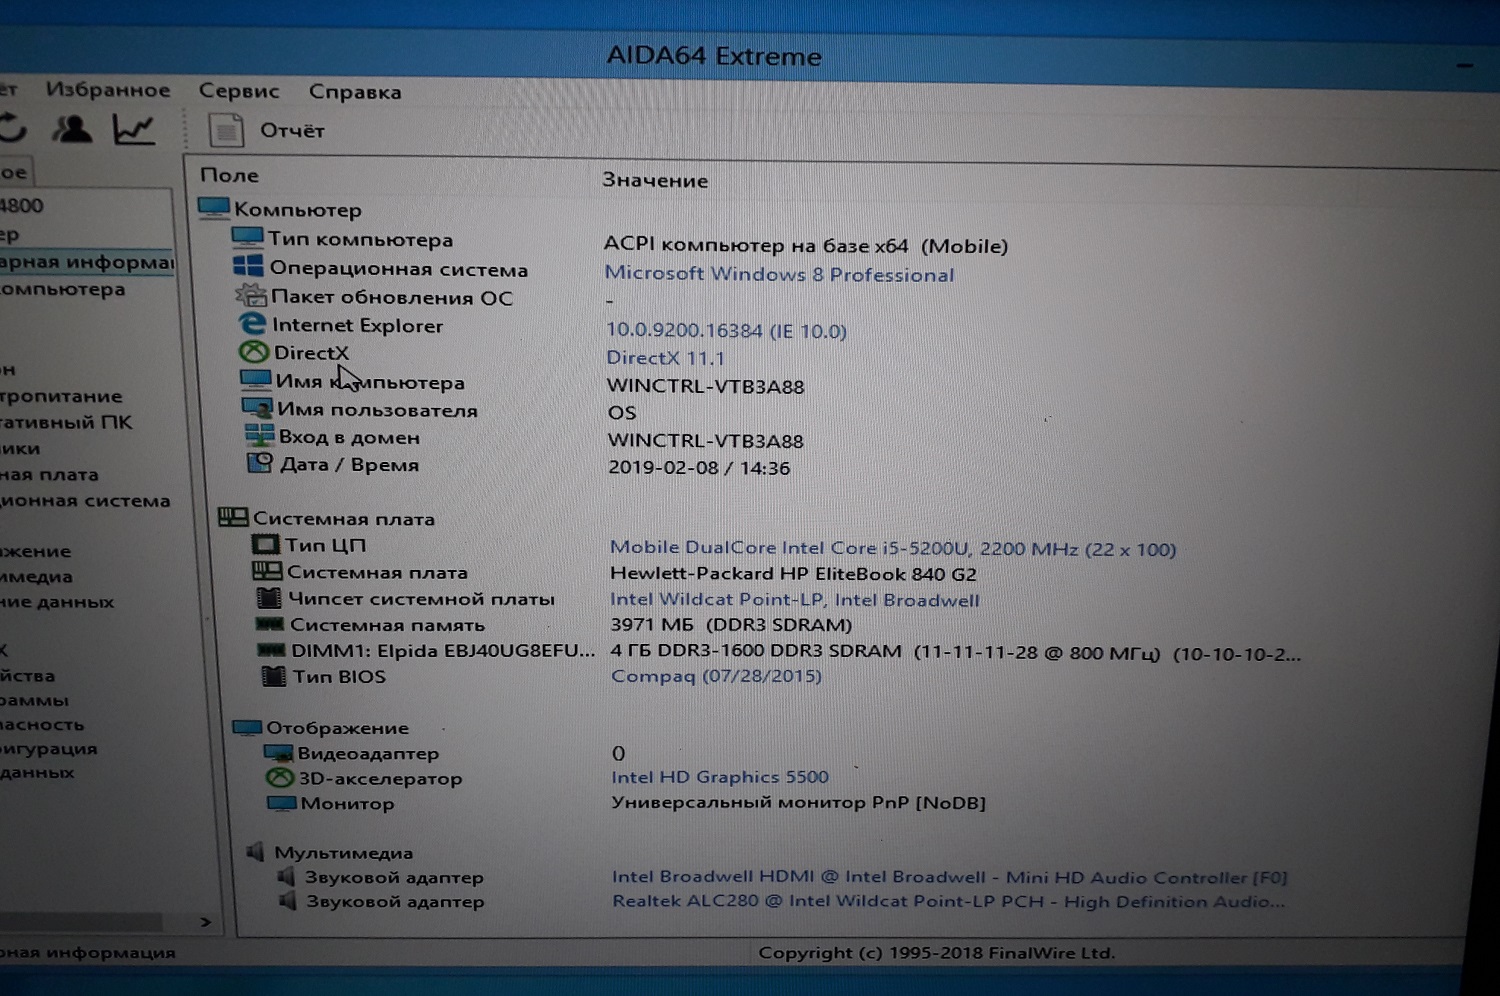This screenshot has height=996, width=1500.
Task: Click the Компьютер group monitor icon
Action: tap(214, 208)
